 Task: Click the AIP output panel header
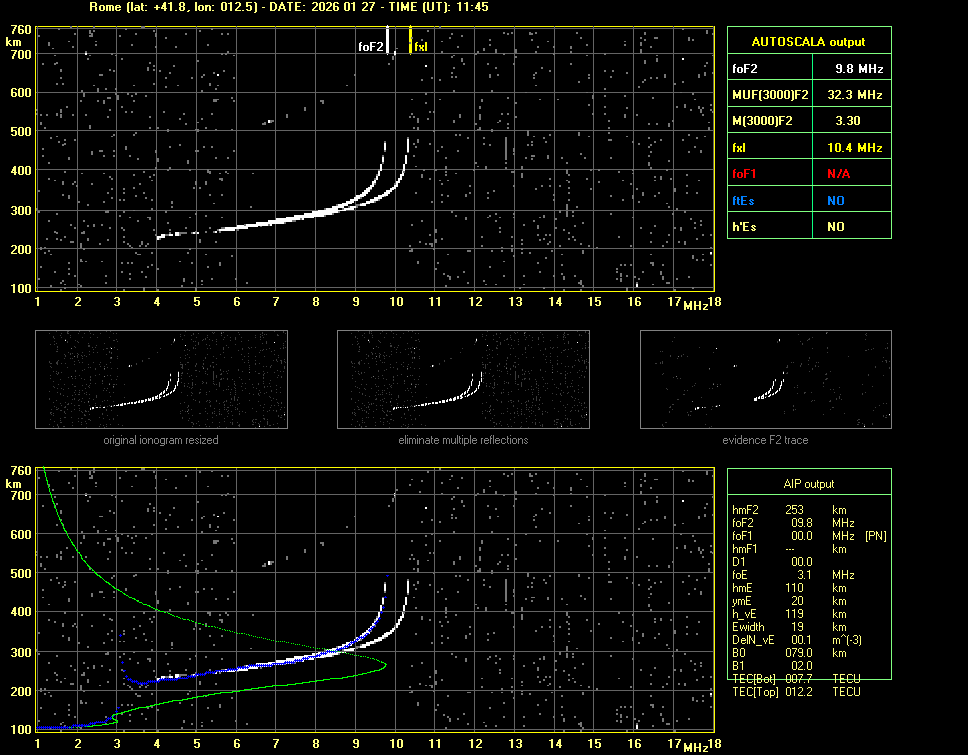point(809,484)
